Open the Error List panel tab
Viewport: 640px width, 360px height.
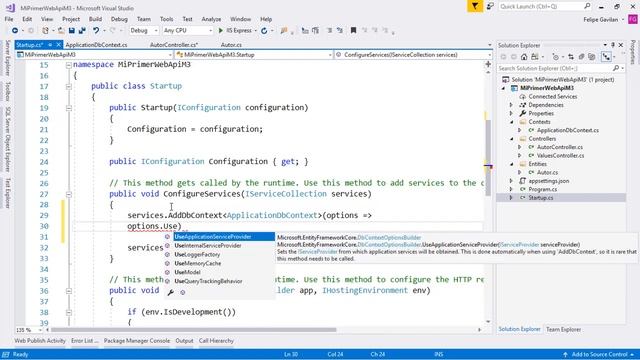click(x=84, y=341)
